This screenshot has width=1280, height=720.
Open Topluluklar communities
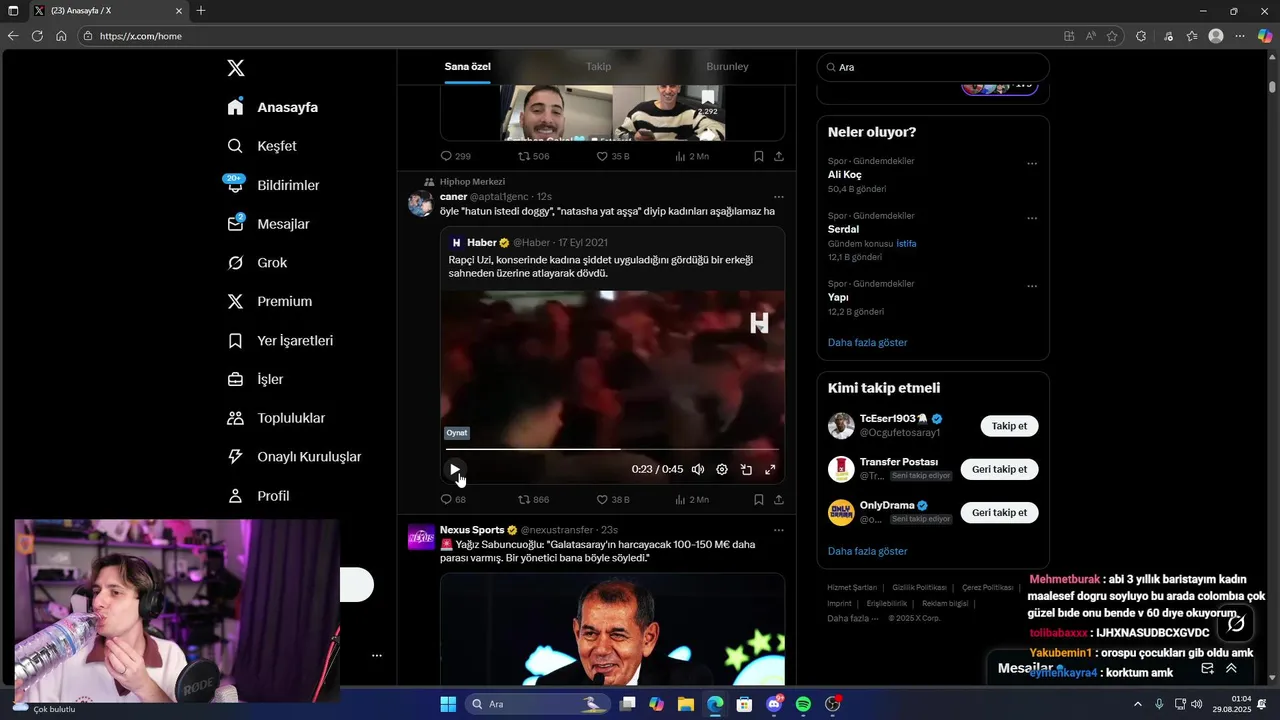277,418
